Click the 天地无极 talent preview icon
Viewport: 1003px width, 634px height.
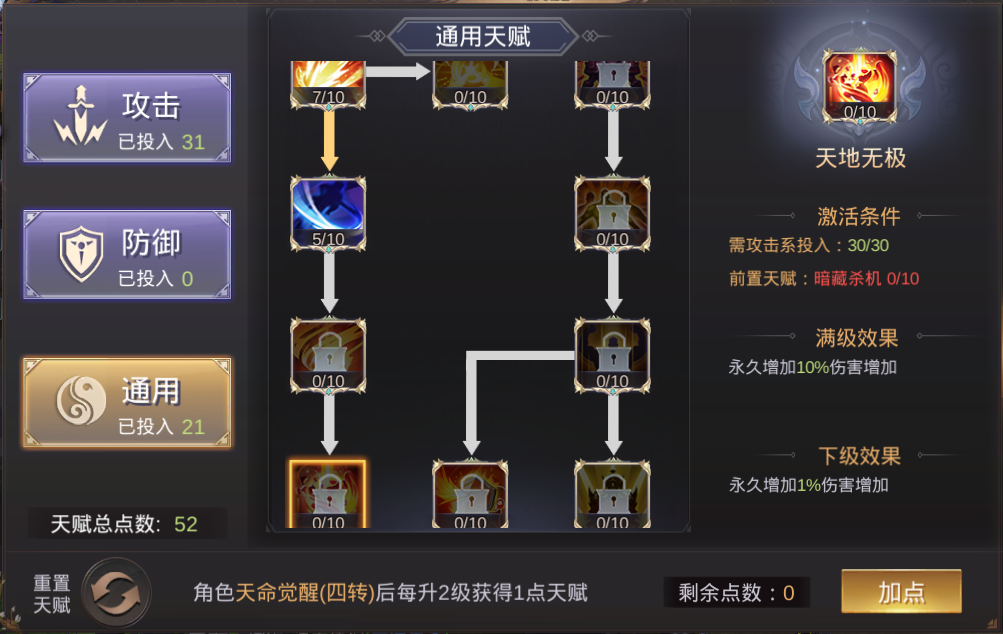click(859, 86)
